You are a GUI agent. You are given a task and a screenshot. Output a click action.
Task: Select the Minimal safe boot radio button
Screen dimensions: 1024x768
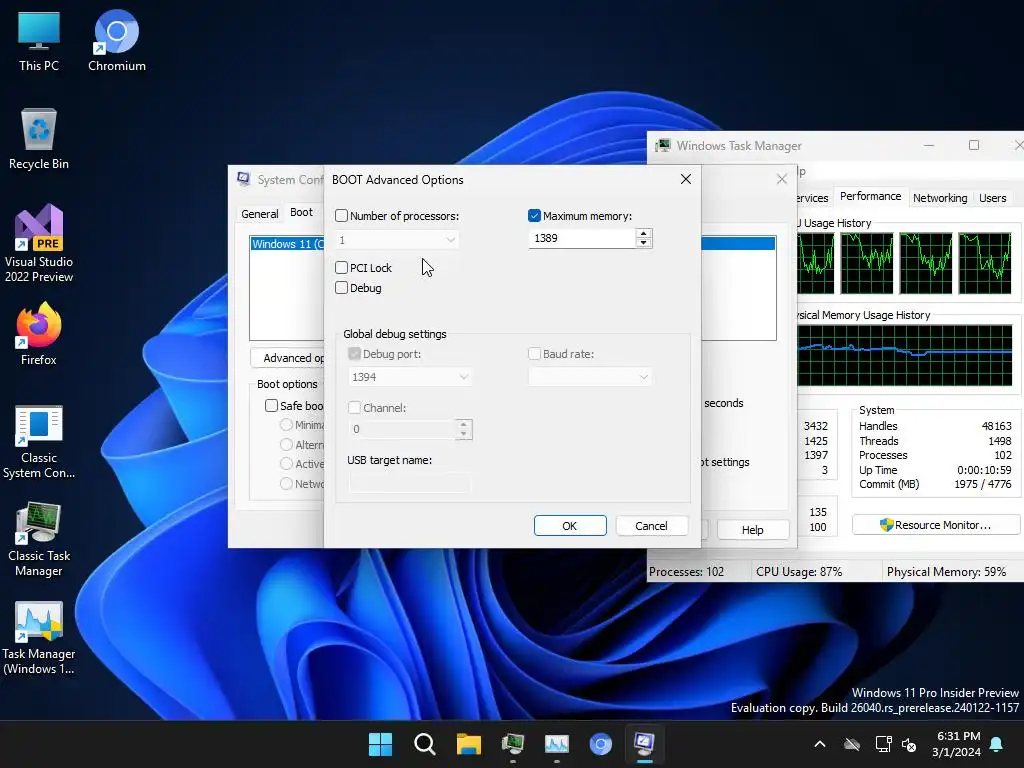click(x=286, y=424)
